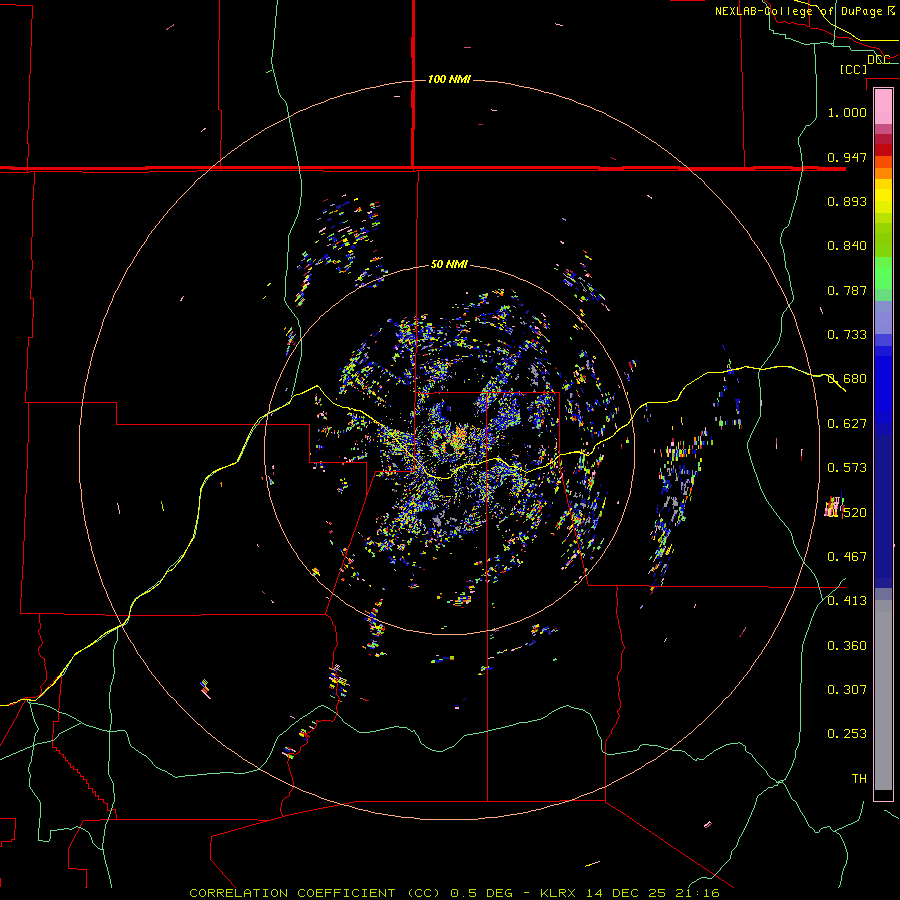Click the 50 NMI range ring label

[449, 264]
